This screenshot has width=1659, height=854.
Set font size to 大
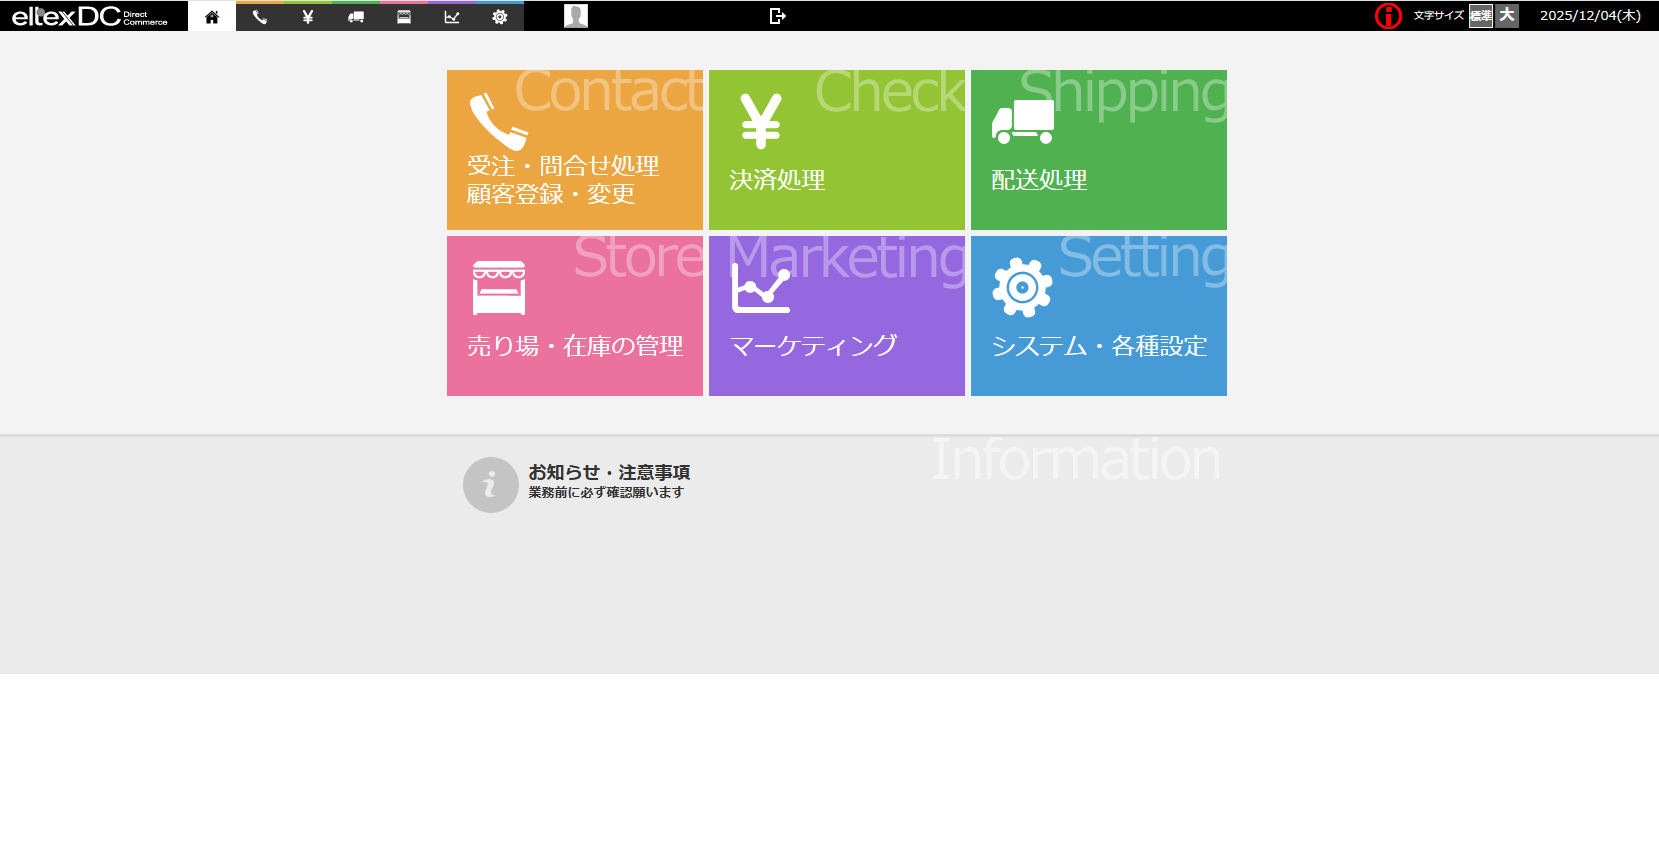[1507, 15]
